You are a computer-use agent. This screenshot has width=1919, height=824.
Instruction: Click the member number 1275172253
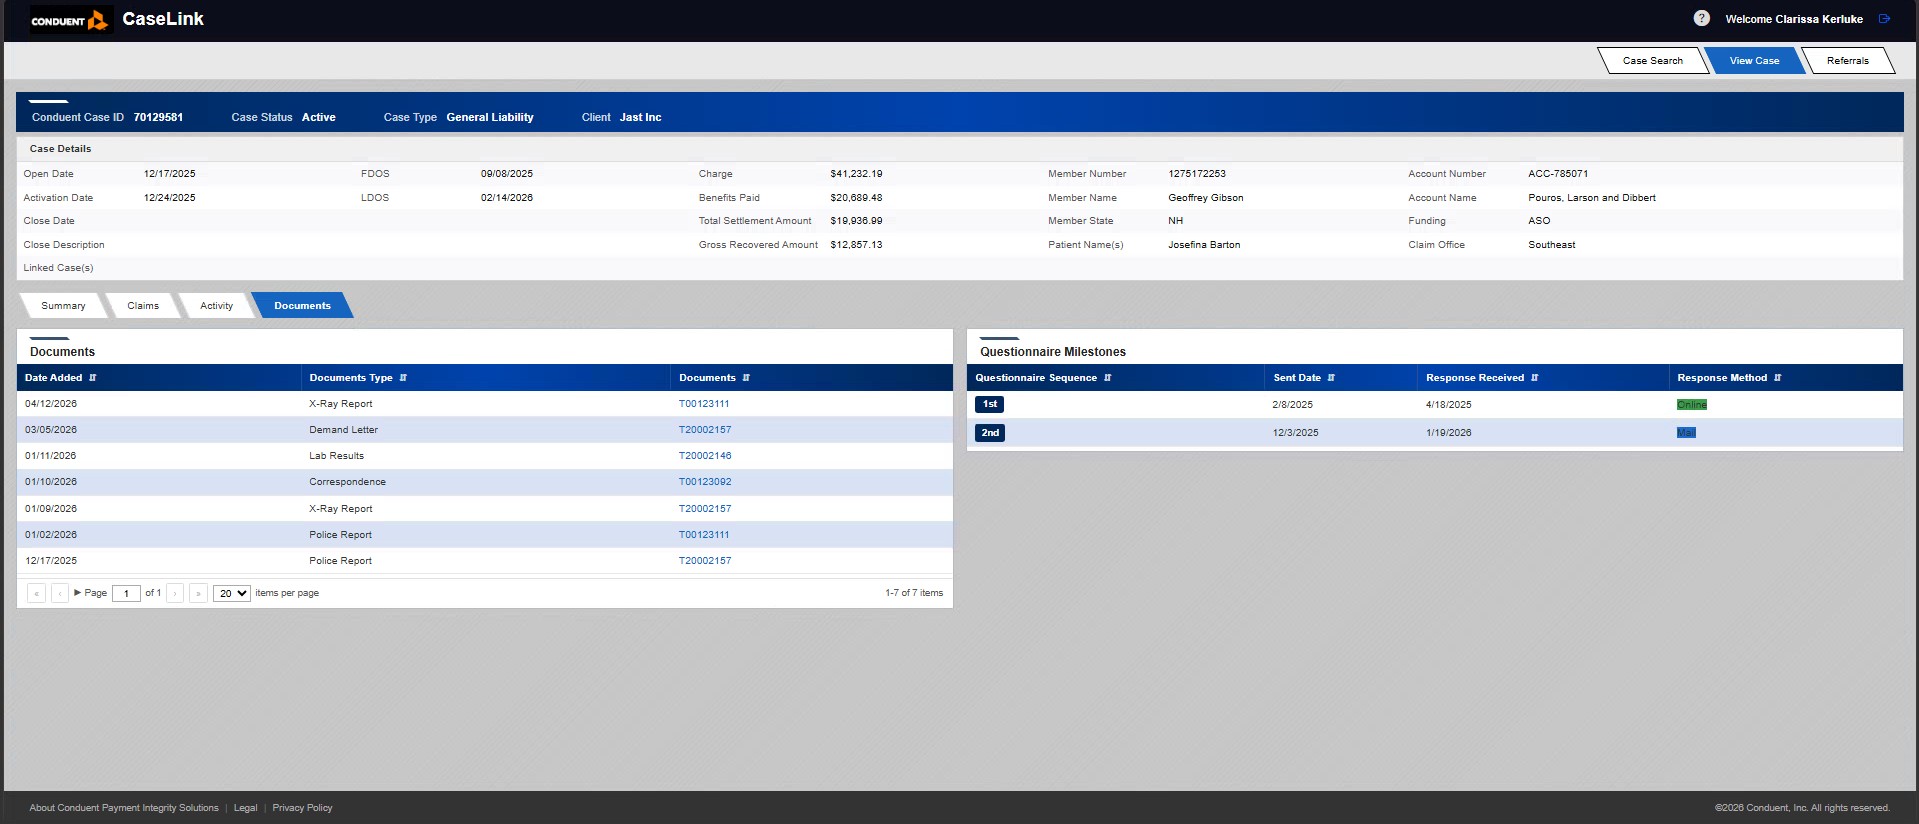(1197, 174)
